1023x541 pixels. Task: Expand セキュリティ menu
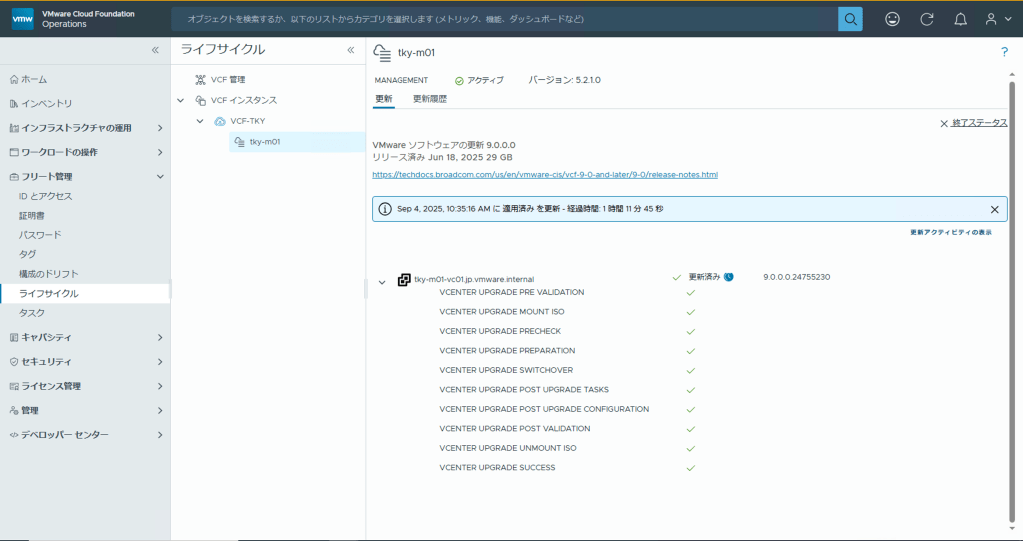click(x=160, y=362)
